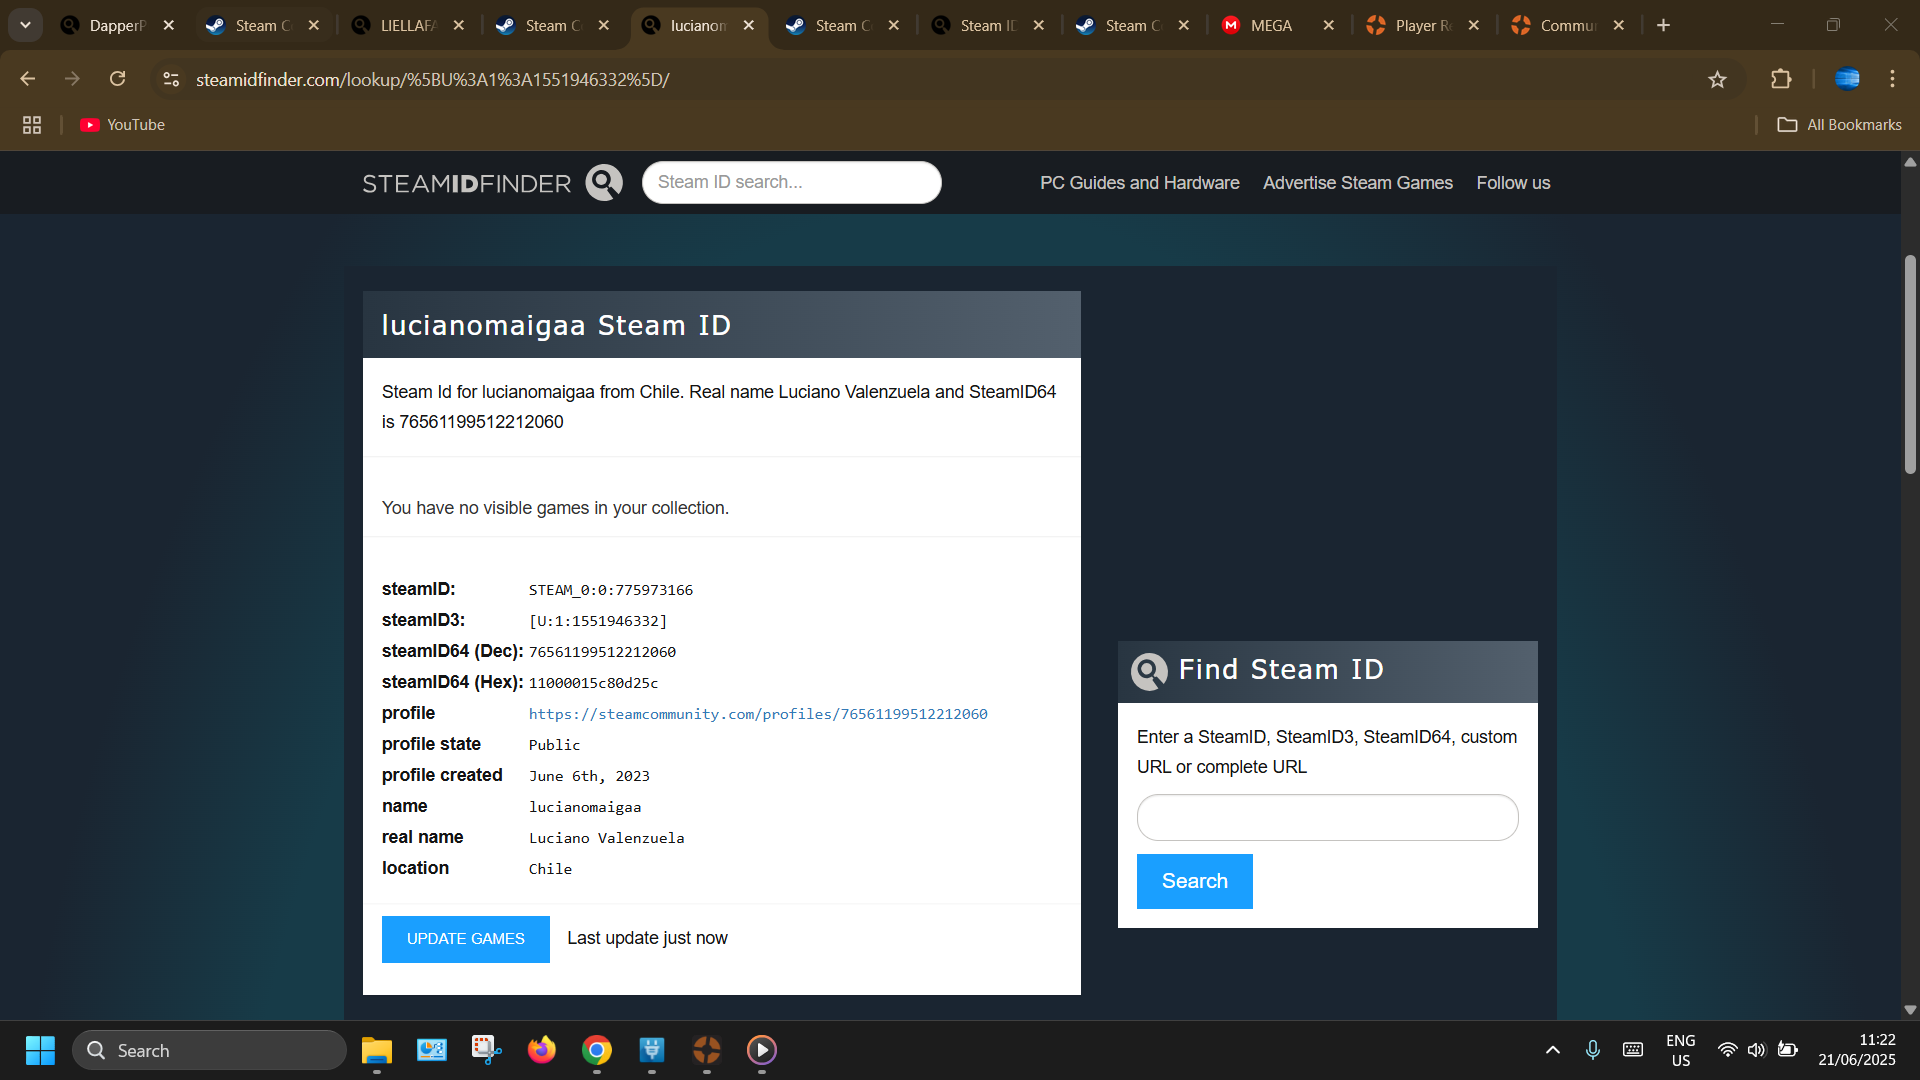Viewport: 1920px width, 1080px height.
Task: Click the forward navigation arrow
Action: (x=72, y=79)
